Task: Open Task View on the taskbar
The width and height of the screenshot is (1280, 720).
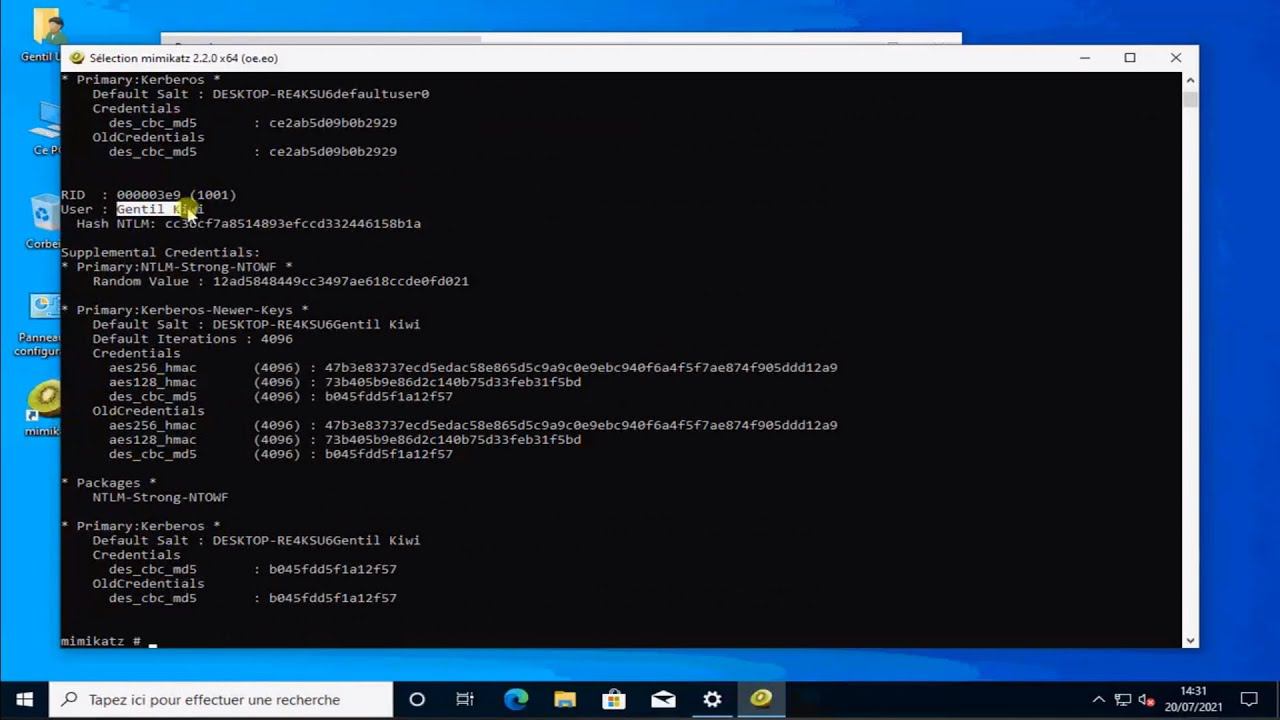Action: [x=465, y=699]
